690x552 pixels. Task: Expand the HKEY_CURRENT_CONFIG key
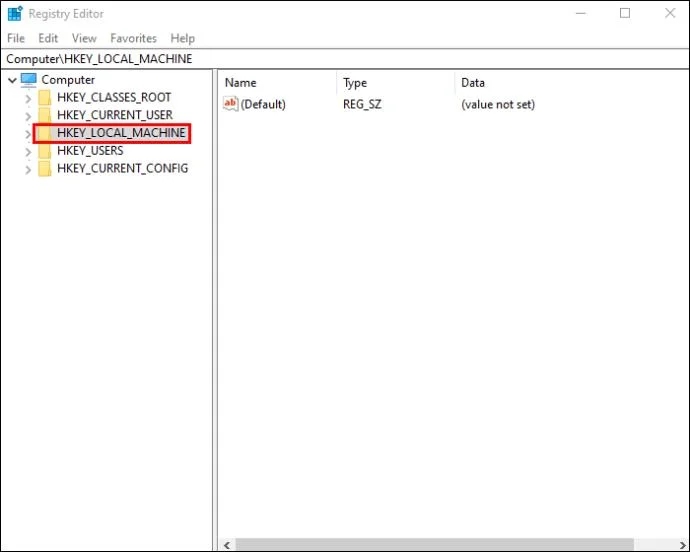click(x=28, y=169)
